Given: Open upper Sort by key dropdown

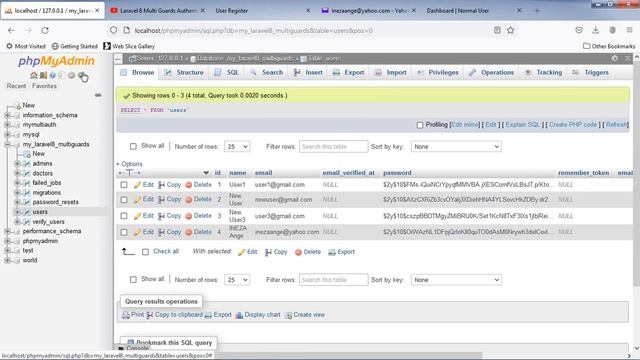Looking at the screenshot, I should (x=456, y=147).
